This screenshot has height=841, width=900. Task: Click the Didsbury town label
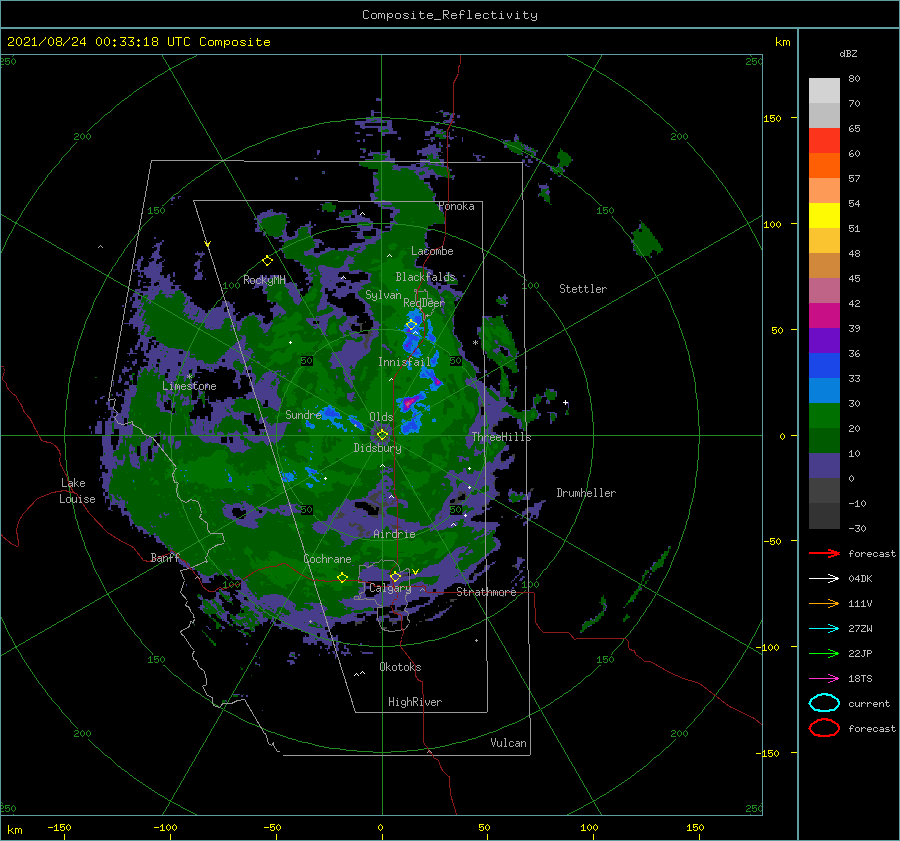coord(377,448)
